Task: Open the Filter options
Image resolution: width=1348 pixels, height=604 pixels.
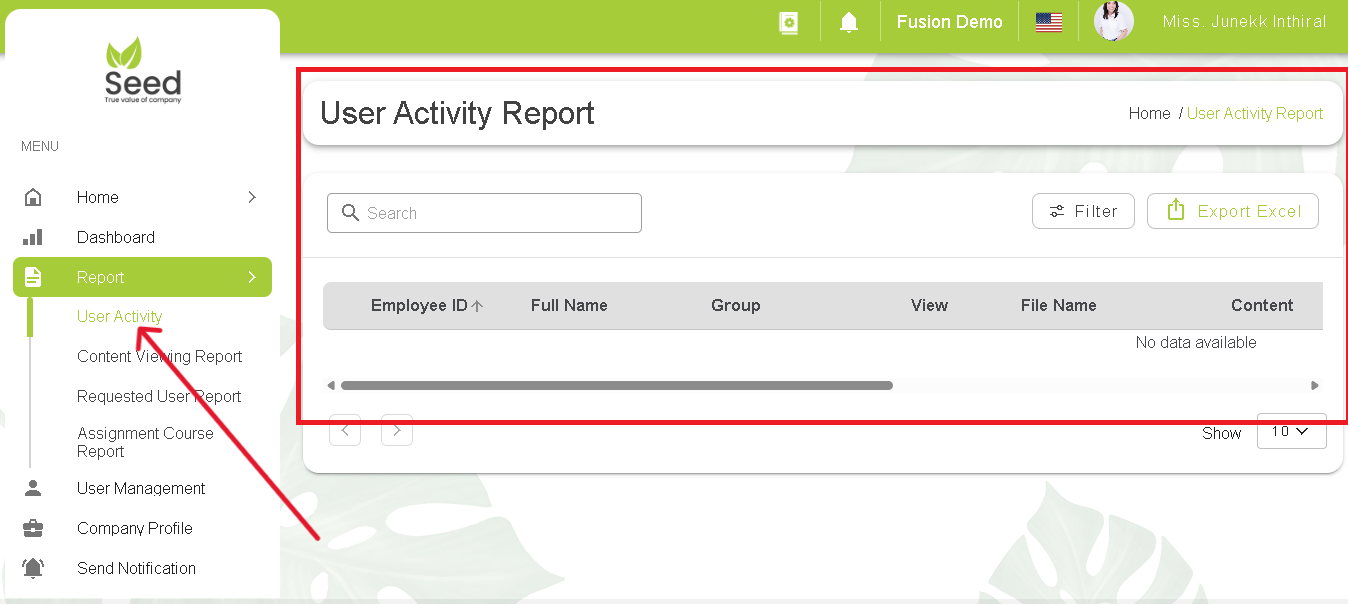Action: pyautogui.click(x=1083, y=211)
